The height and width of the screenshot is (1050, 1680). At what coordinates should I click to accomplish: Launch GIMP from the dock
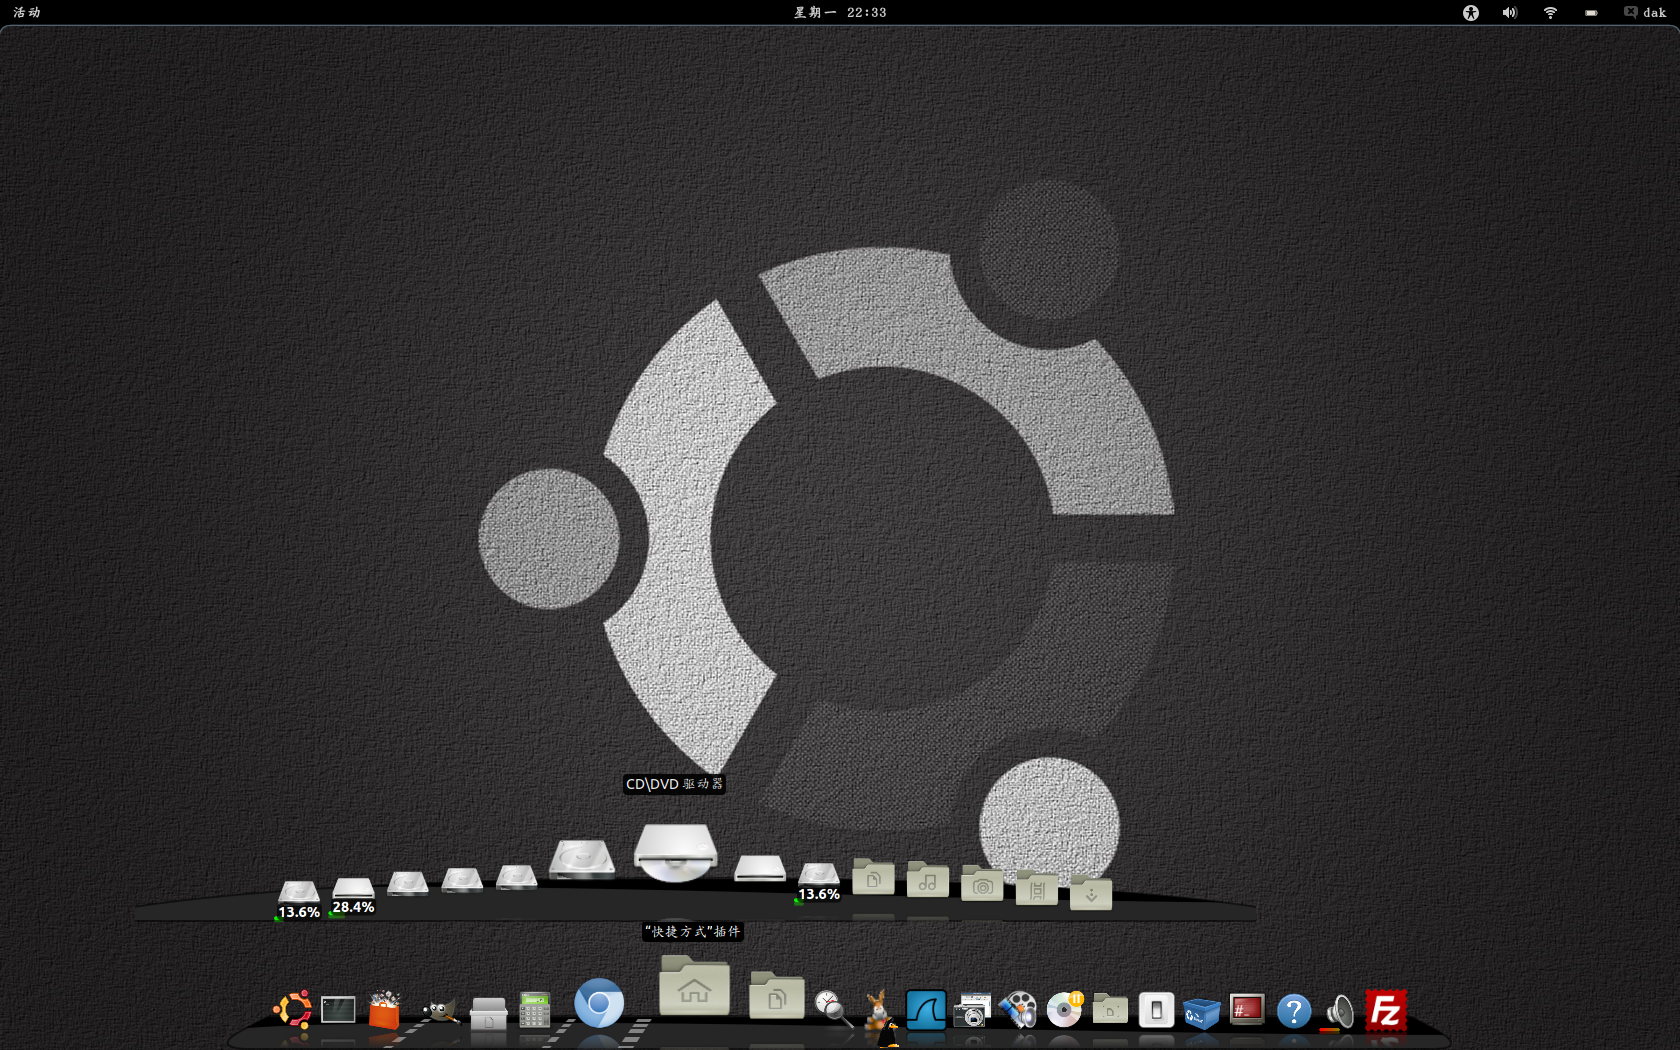point(440,1011)
